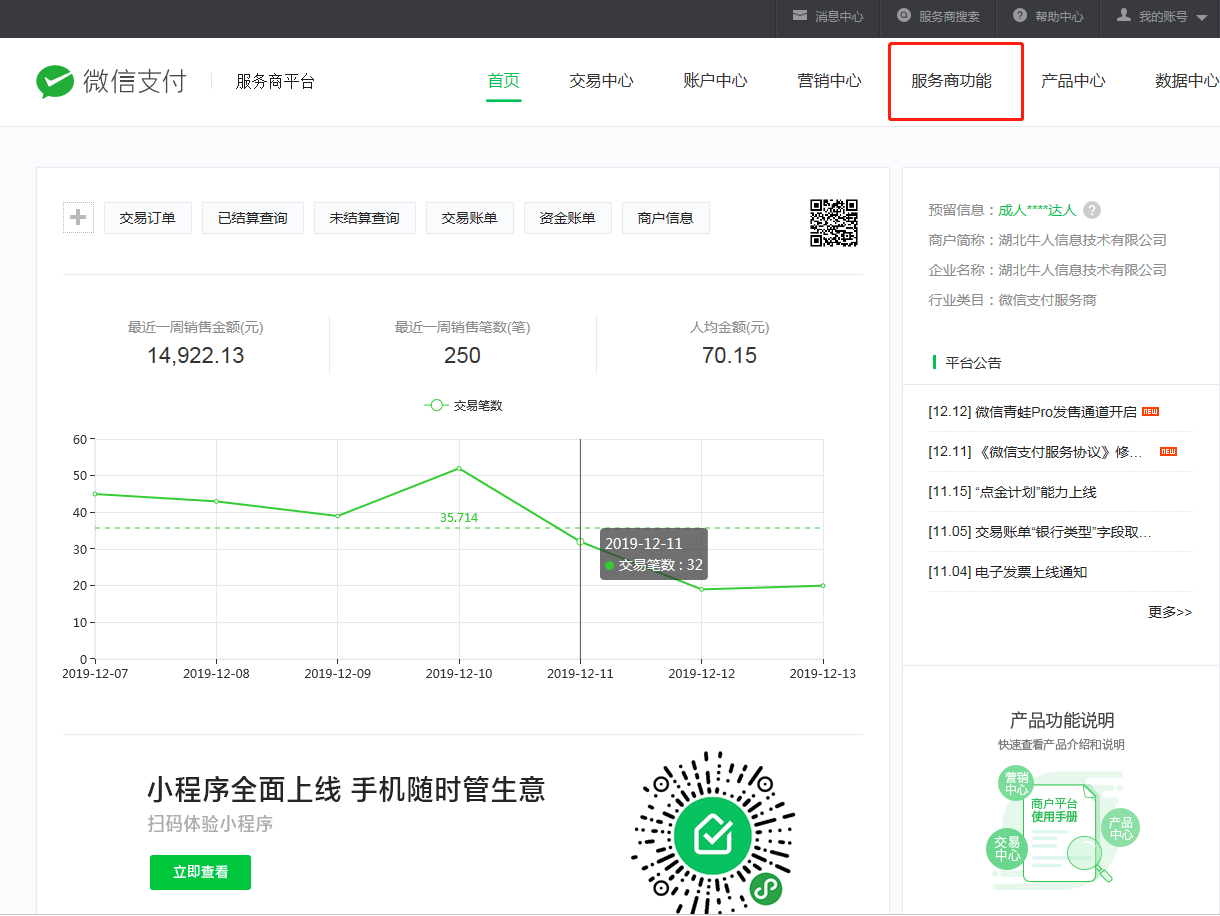This screenshot has height=916, width=1220.
Task: Click the plus icon to add shortcut
Action: [x=78, y=217]
